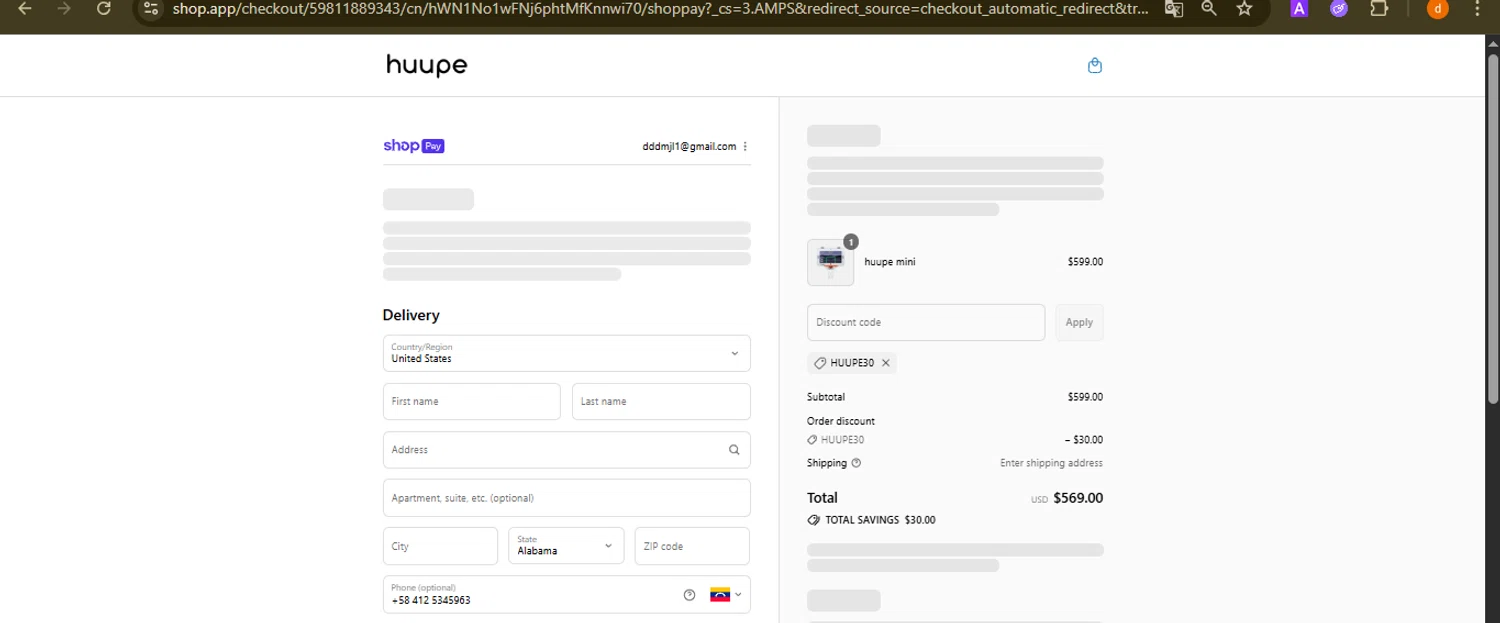
Task: Click the Shipping info question icon
Action: [856, 463]
